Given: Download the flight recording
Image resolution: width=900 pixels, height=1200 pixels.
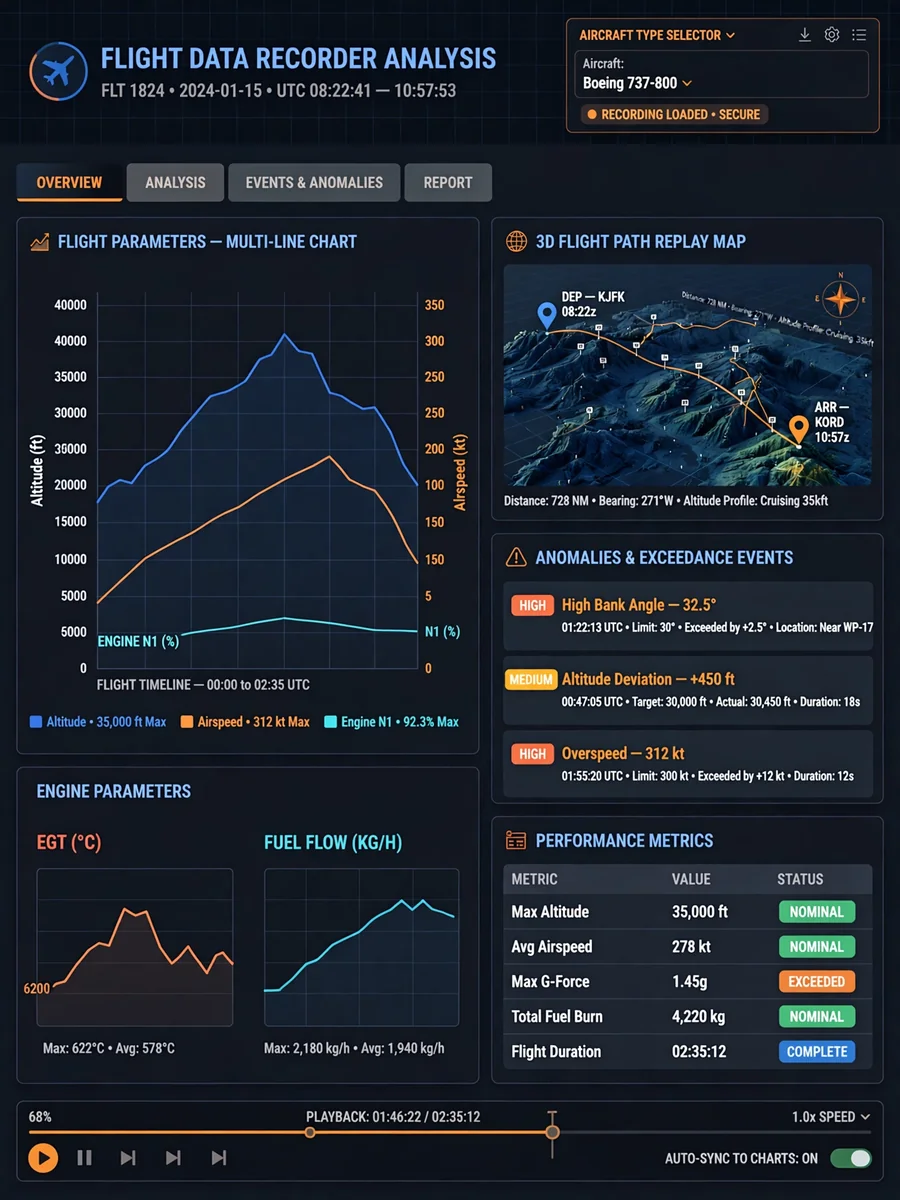Looking at the screenshot, I should (x=805, y=35).
